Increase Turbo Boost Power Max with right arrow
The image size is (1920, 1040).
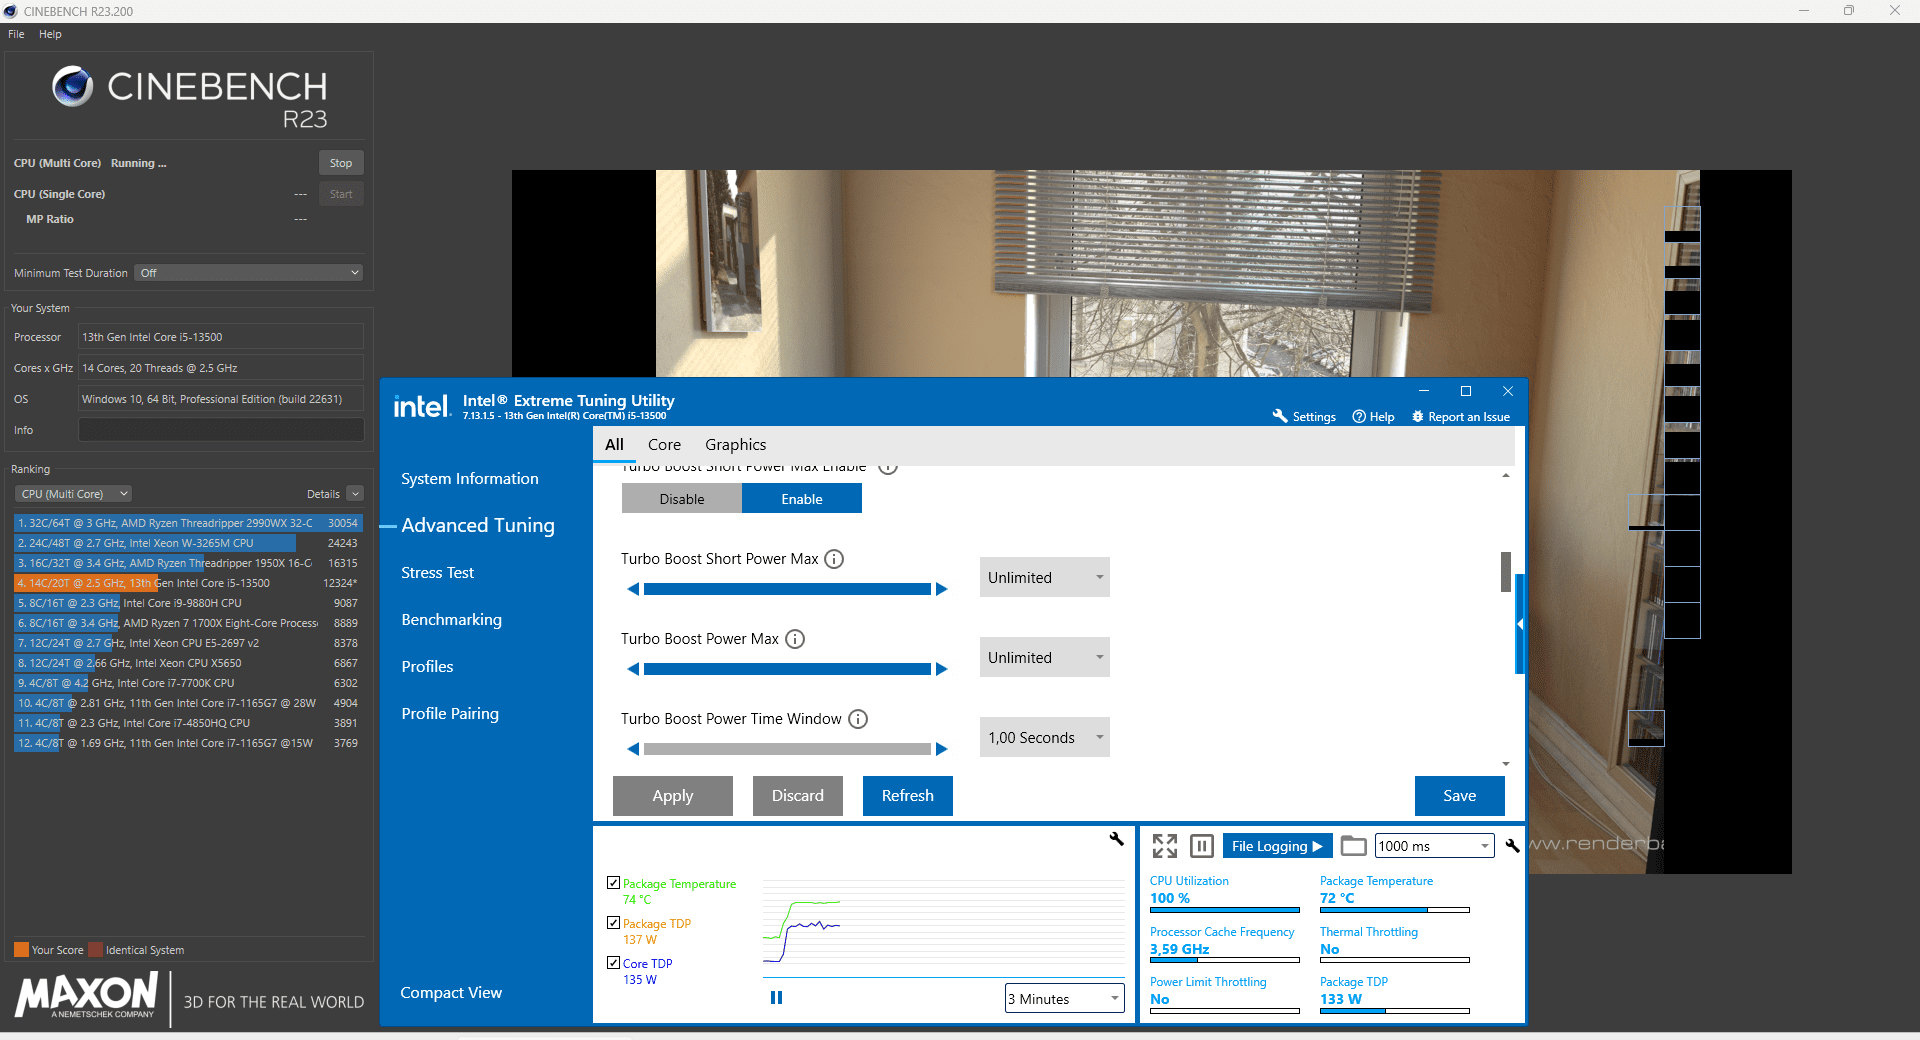(x=941, y=669)
